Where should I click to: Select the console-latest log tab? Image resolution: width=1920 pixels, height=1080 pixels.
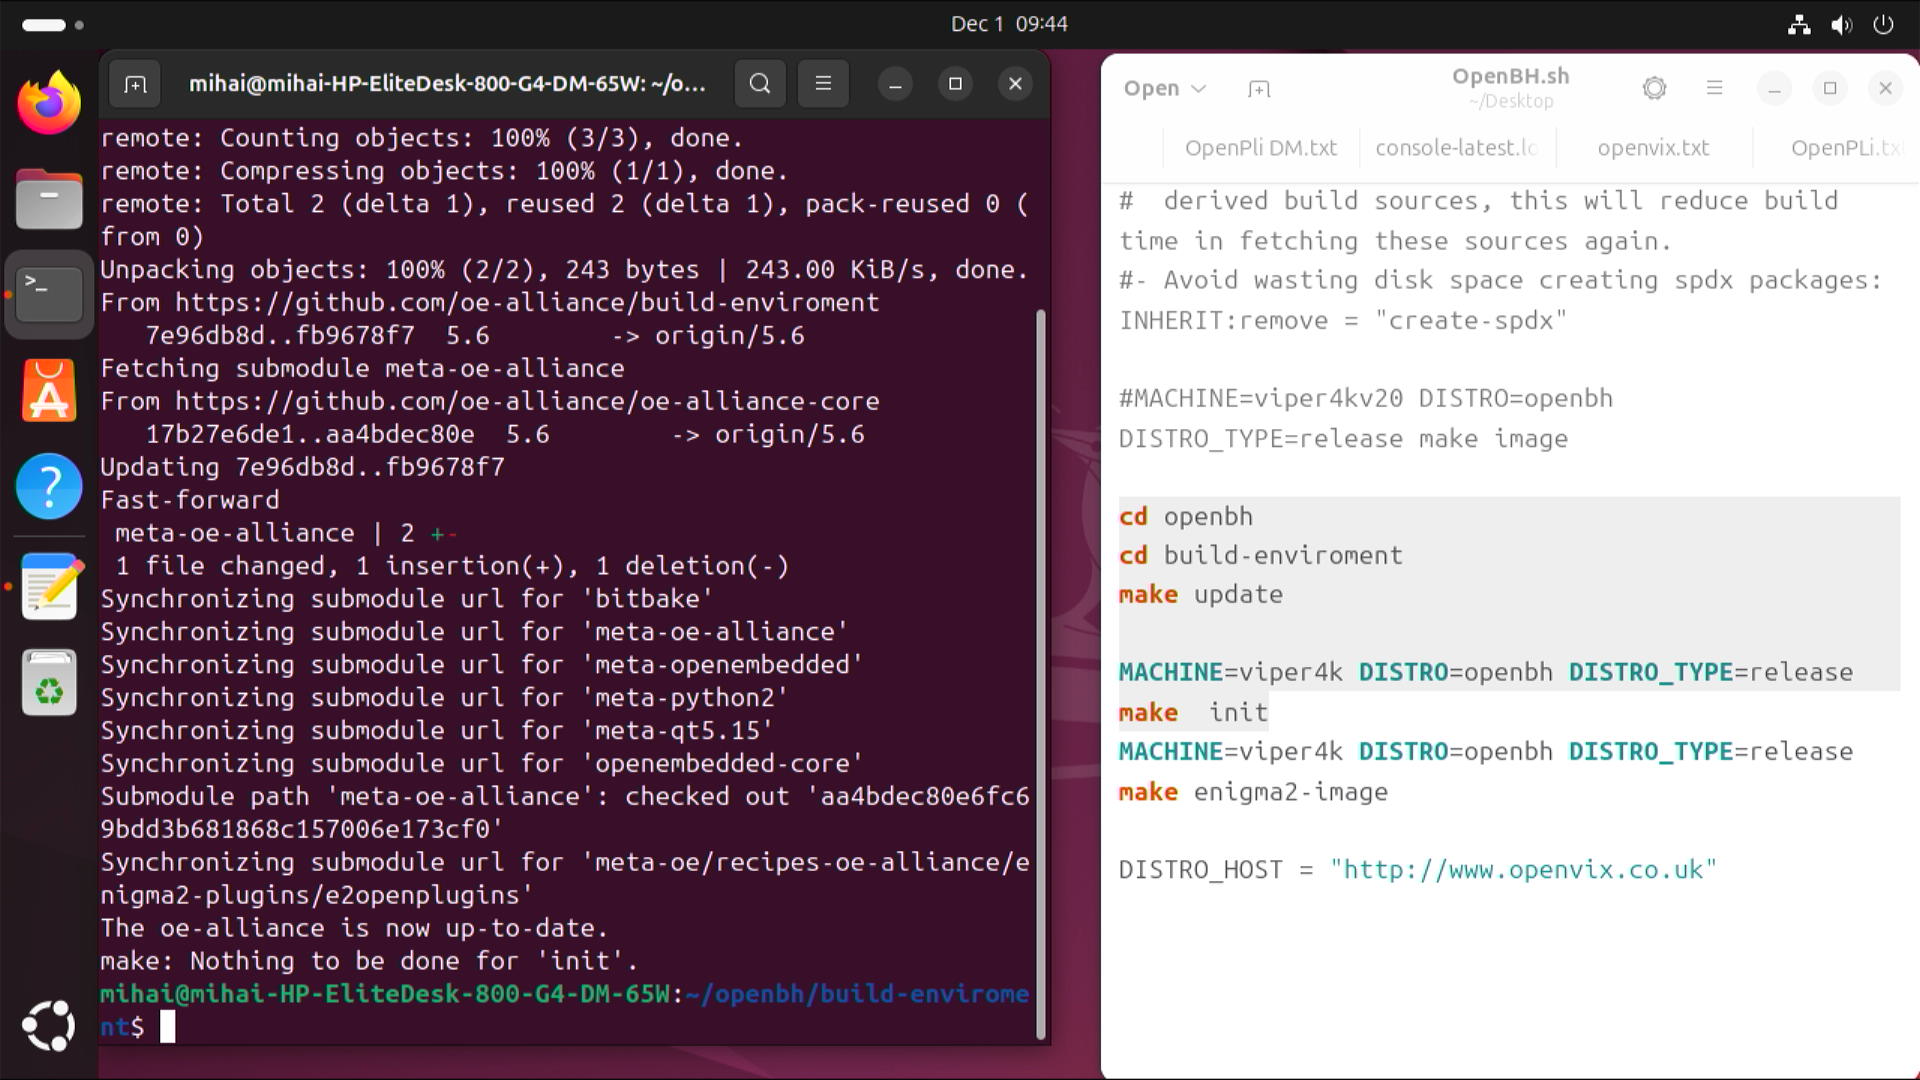tap(1456, 148)
